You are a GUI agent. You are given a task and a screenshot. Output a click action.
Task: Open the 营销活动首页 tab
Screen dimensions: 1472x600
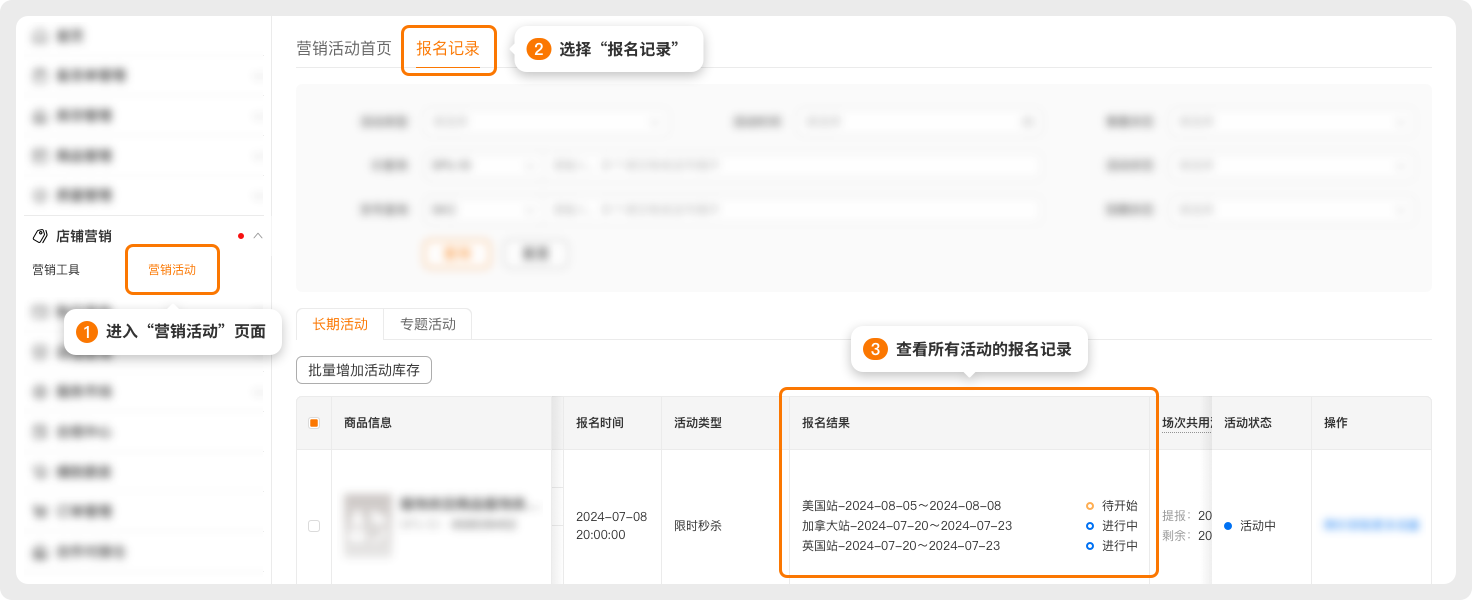(344, 49)
